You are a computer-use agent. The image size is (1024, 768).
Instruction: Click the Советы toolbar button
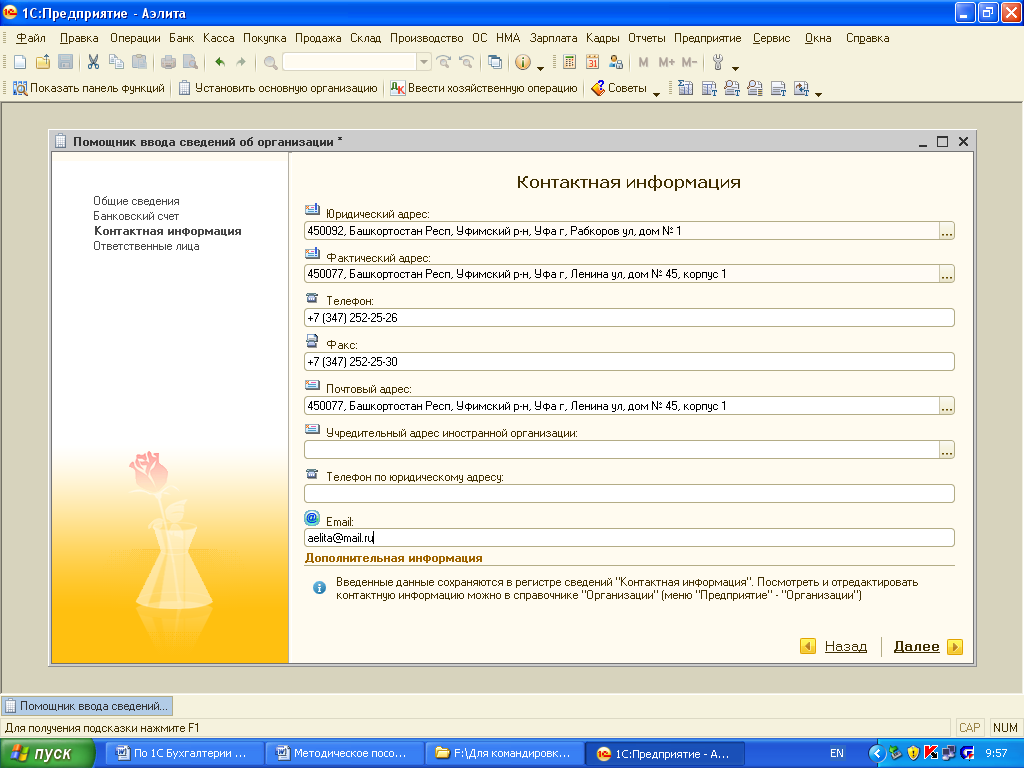coord(619,88)
